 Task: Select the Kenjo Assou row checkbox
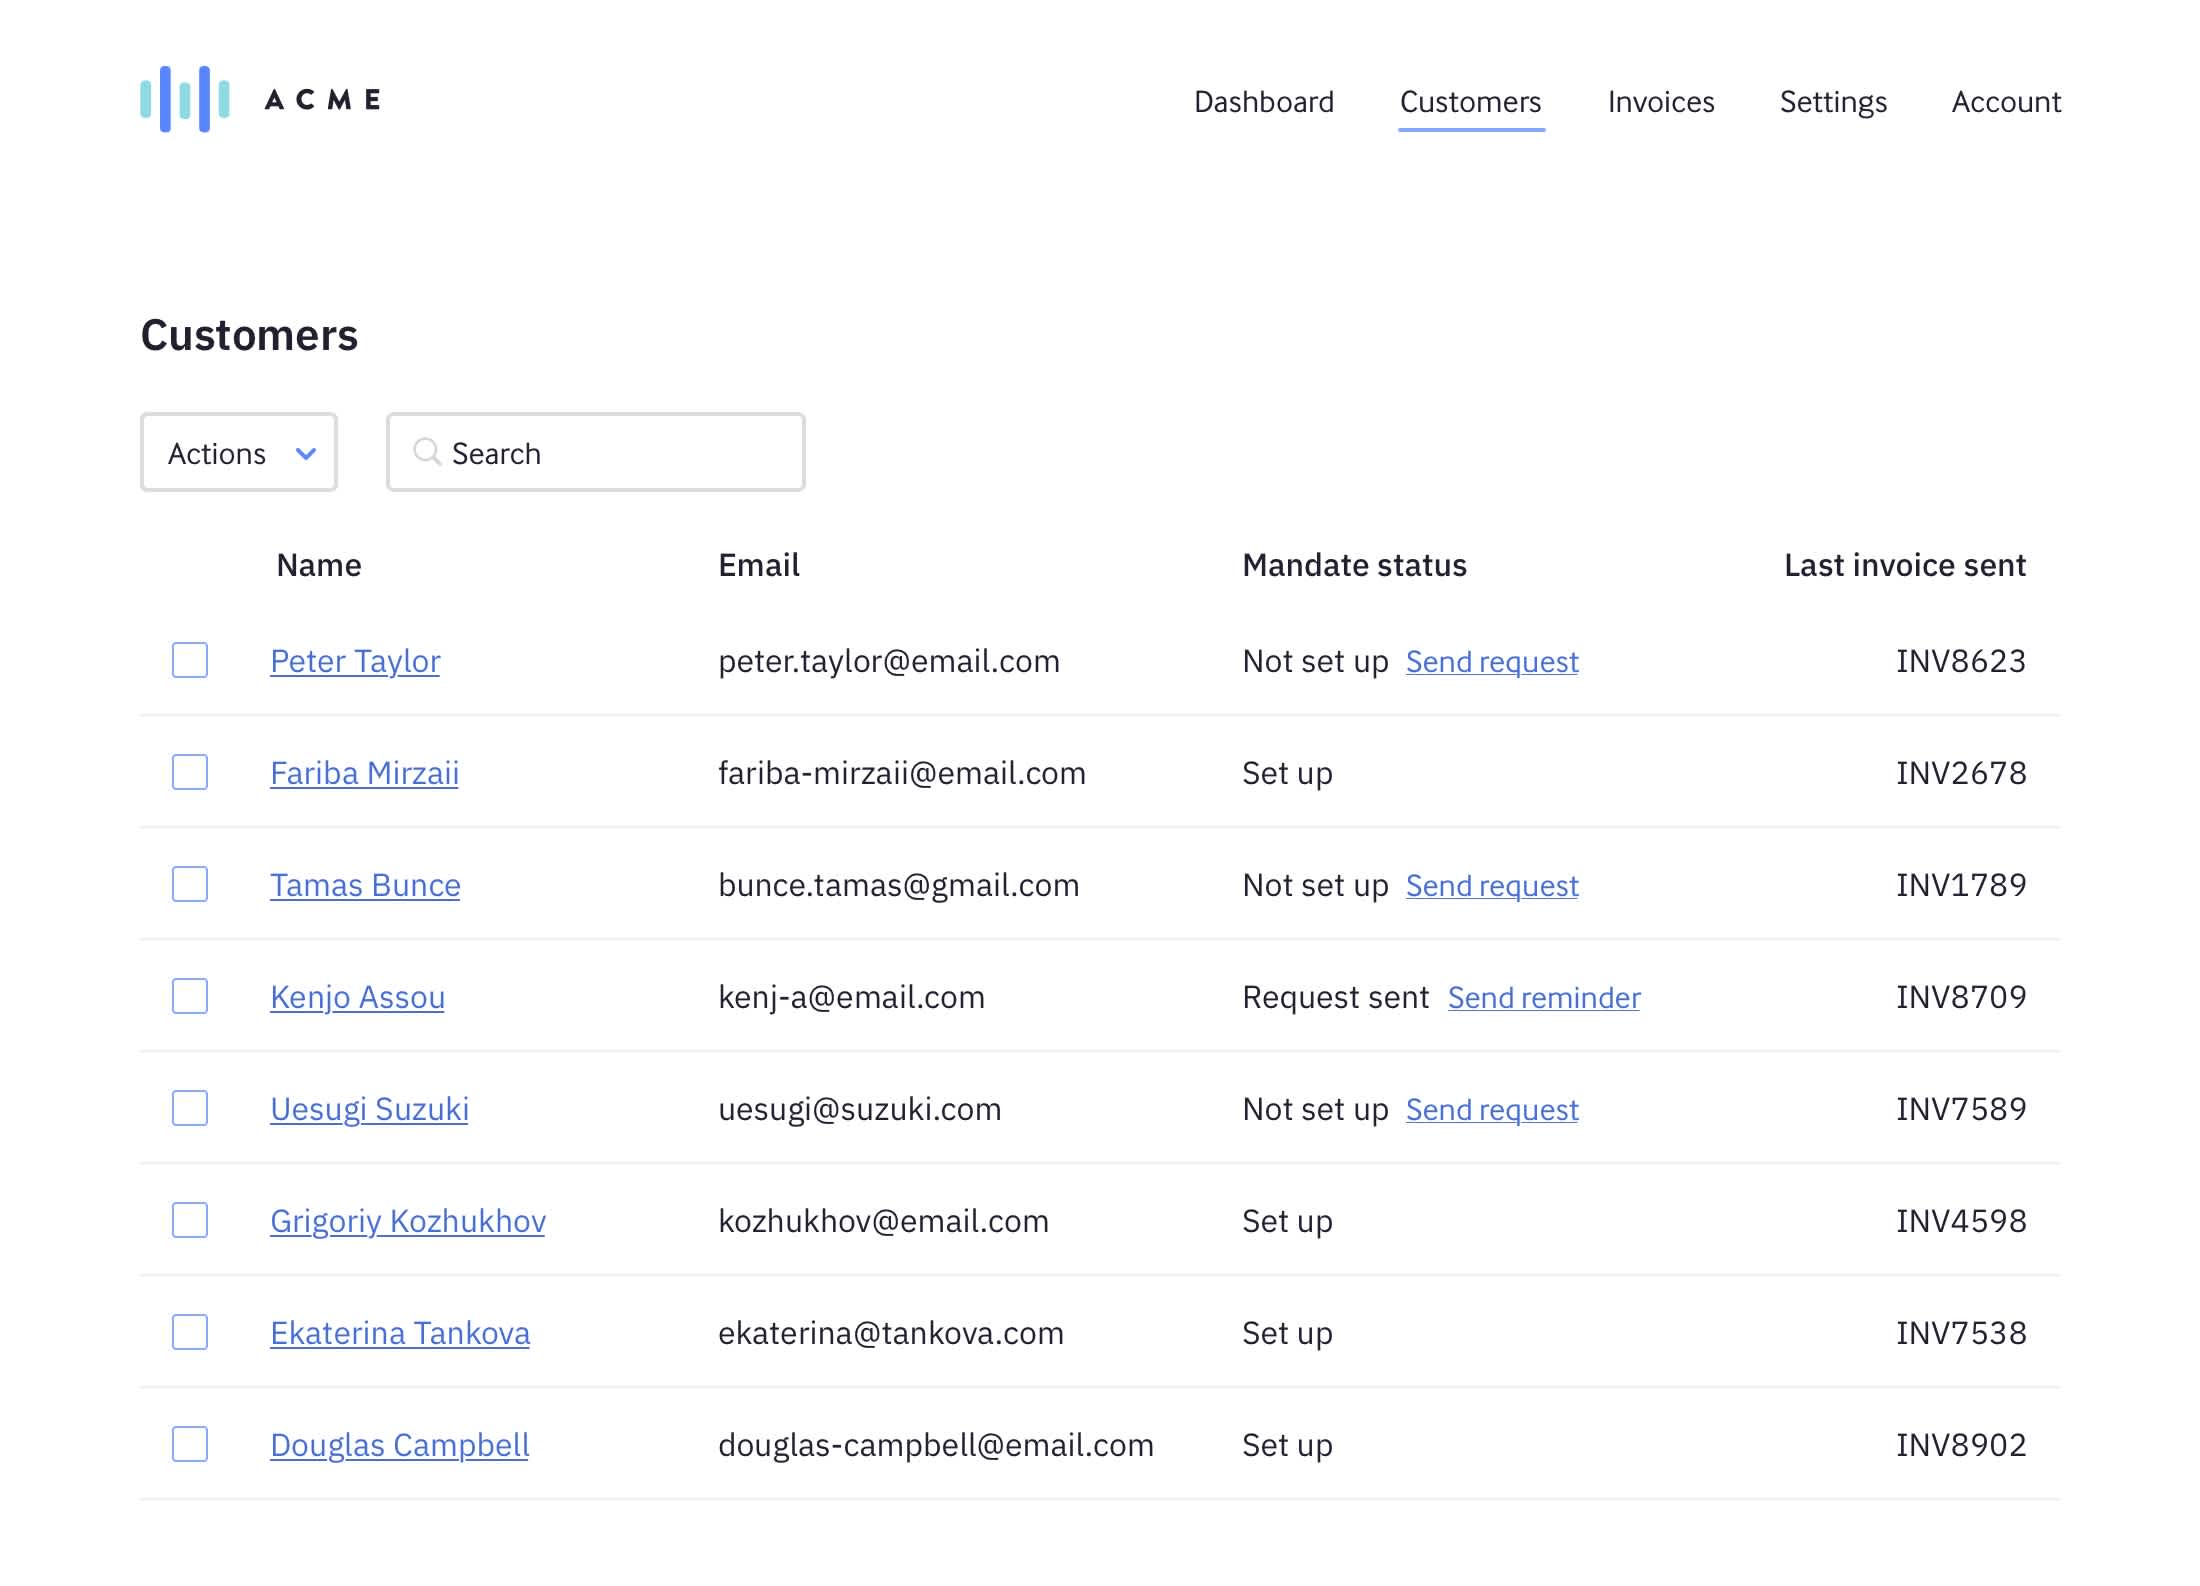(190, 996)
